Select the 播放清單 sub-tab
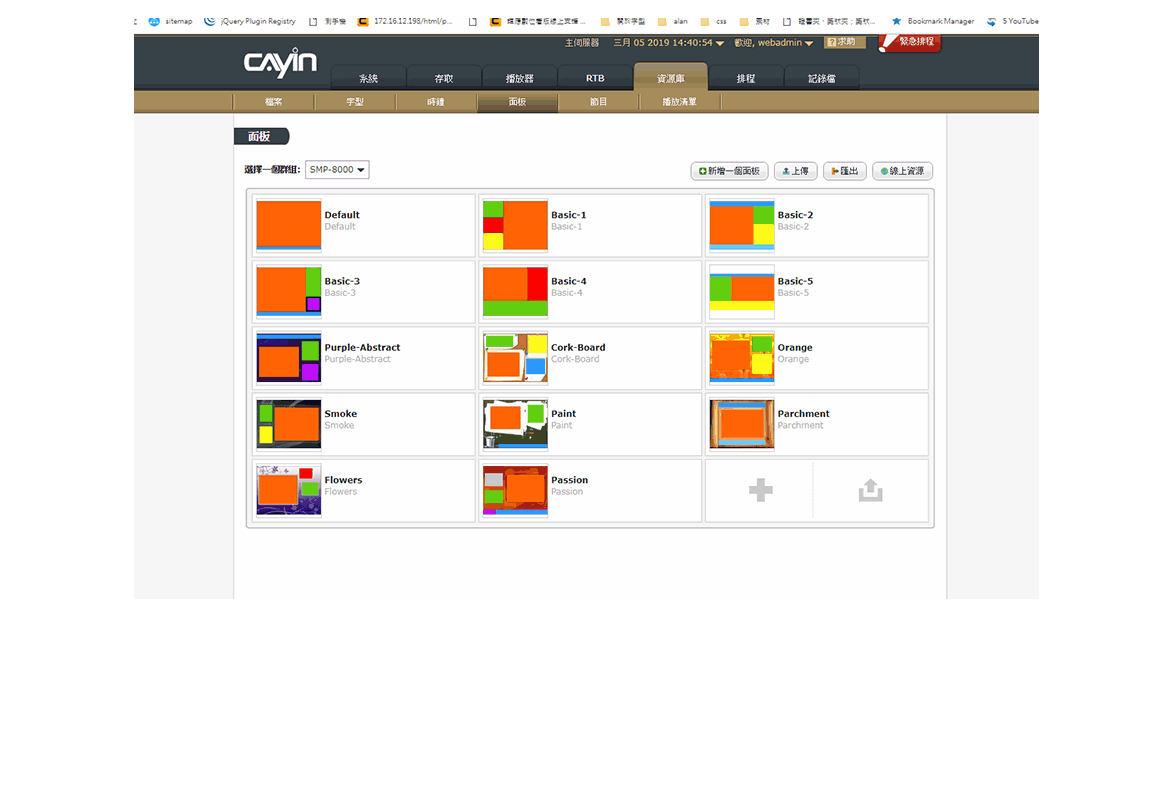 [679, 102]
